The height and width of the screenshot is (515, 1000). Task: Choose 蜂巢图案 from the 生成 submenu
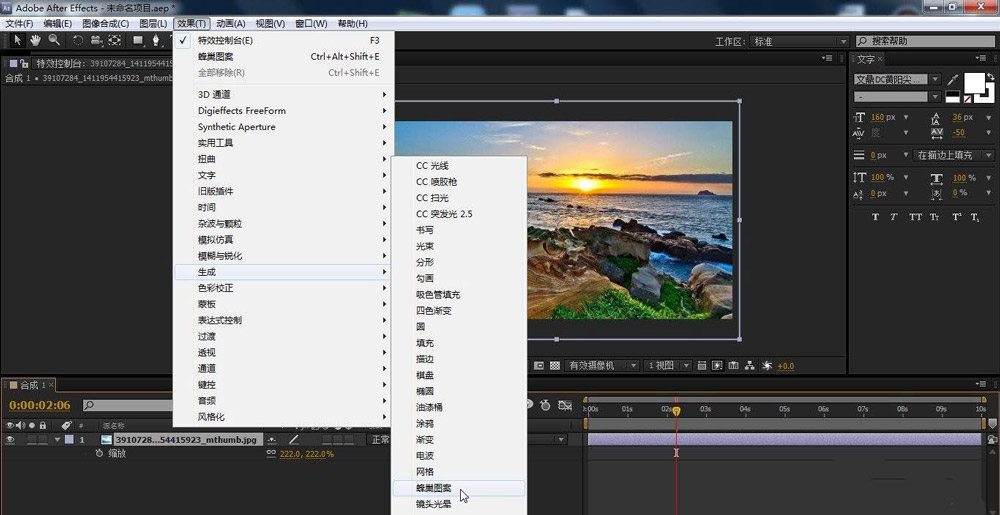[434, 488]
